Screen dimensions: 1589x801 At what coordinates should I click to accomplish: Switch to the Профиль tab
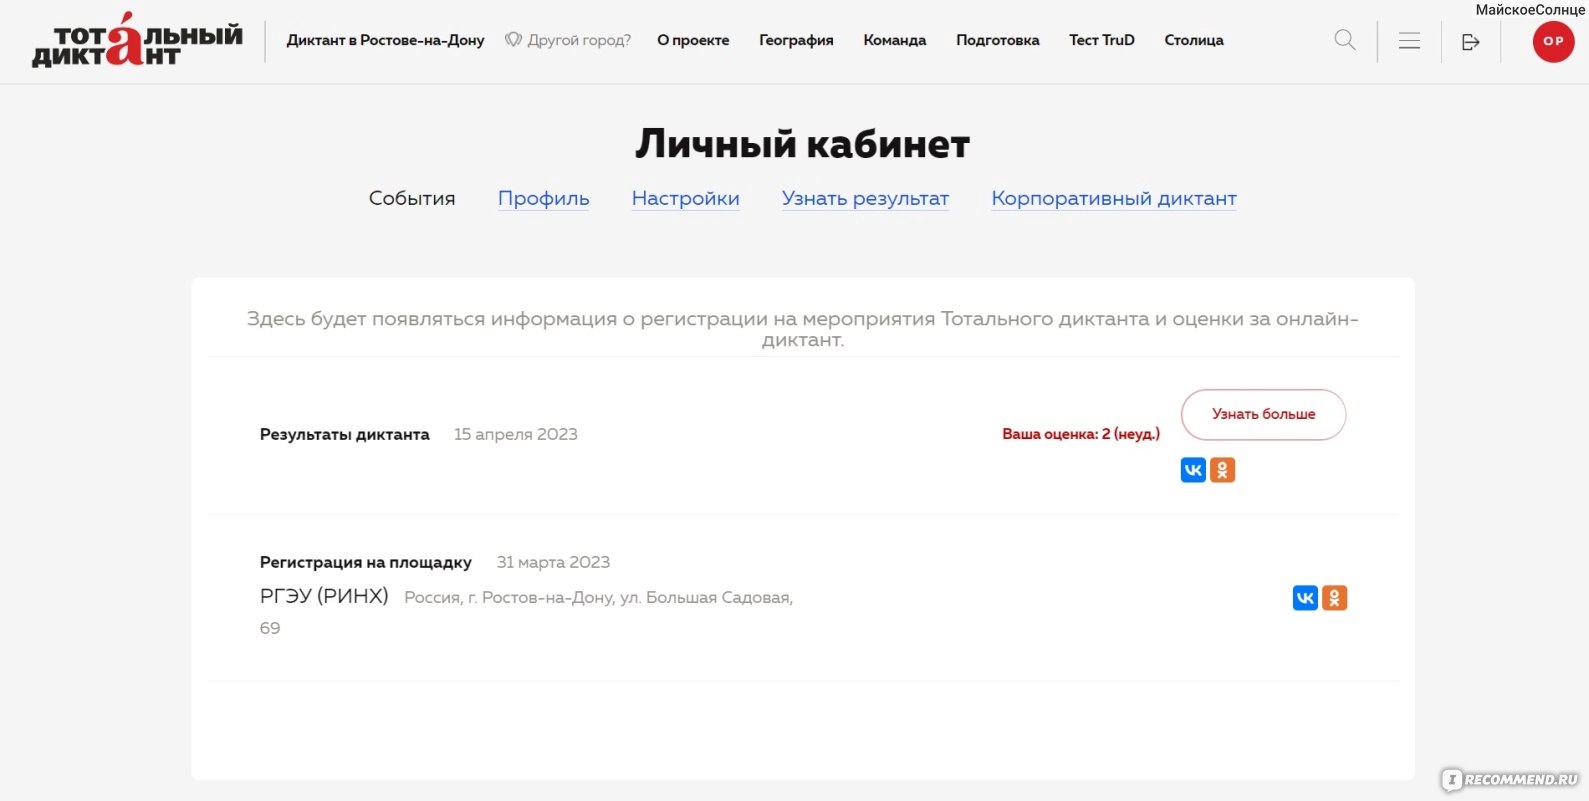coord(544,198)
